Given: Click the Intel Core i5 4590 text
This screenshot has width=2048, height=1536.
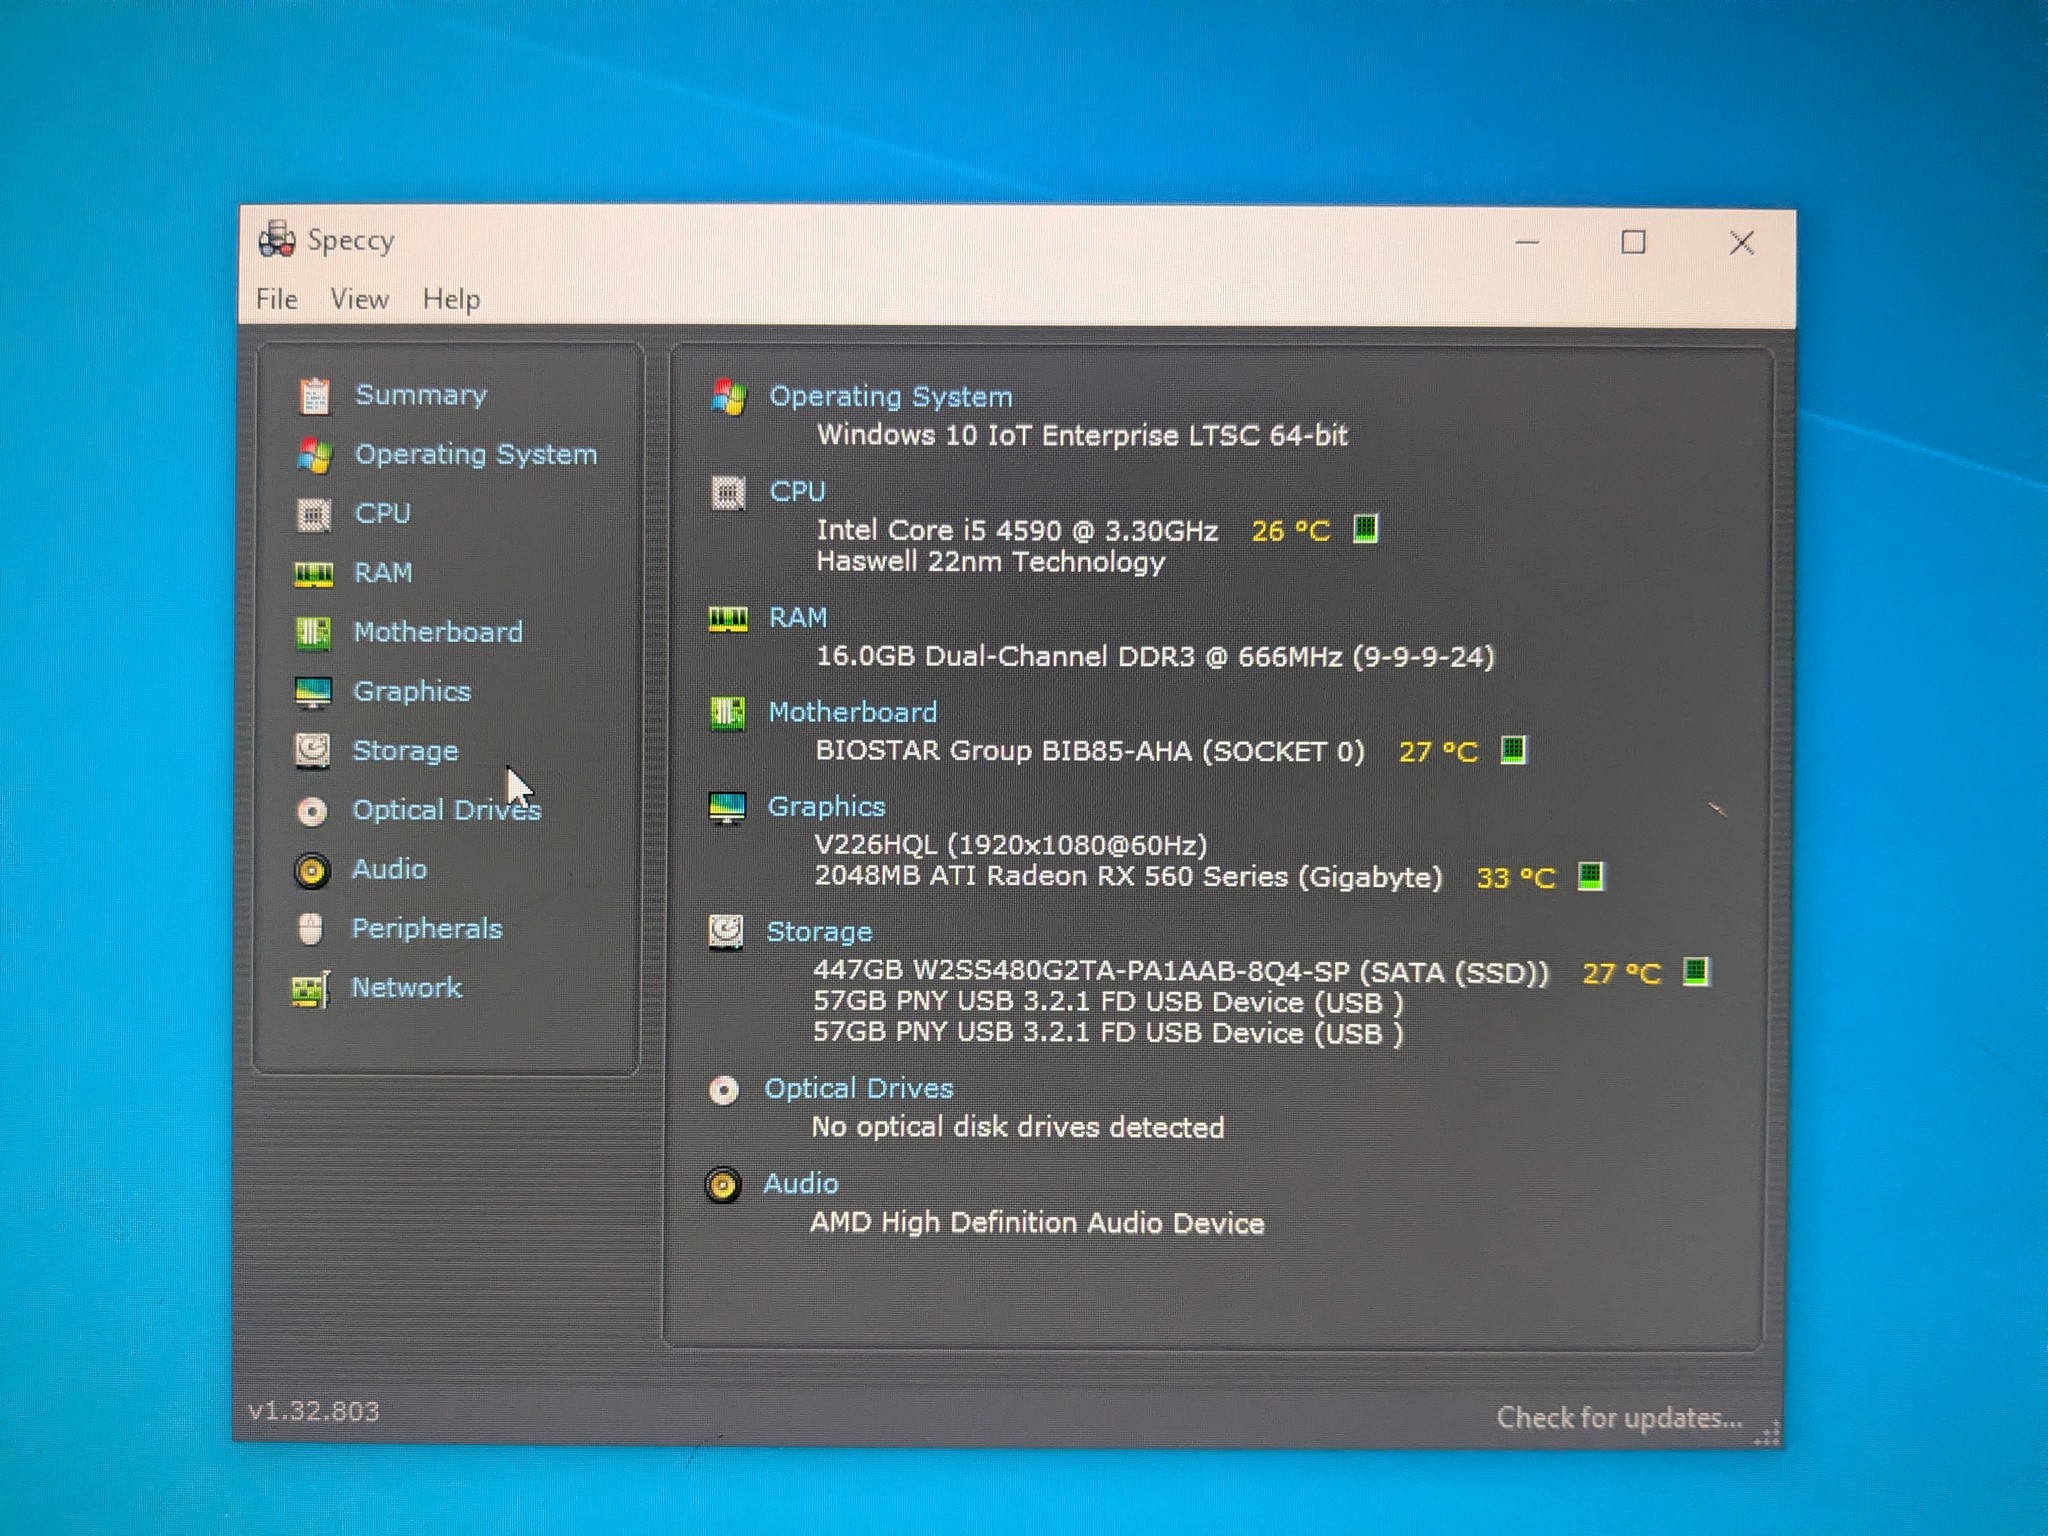Looking at the screenshot, I should [1017, 530].
